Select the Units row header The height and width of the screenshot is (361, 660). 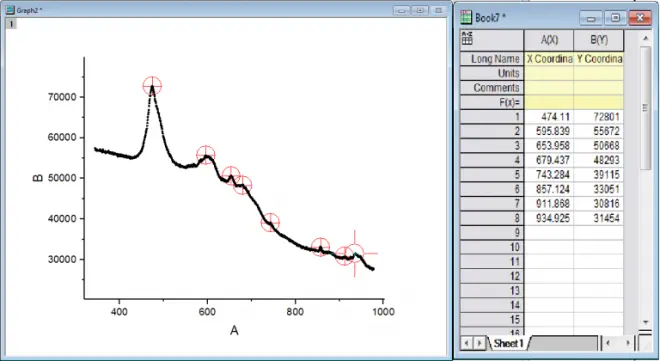492,73
